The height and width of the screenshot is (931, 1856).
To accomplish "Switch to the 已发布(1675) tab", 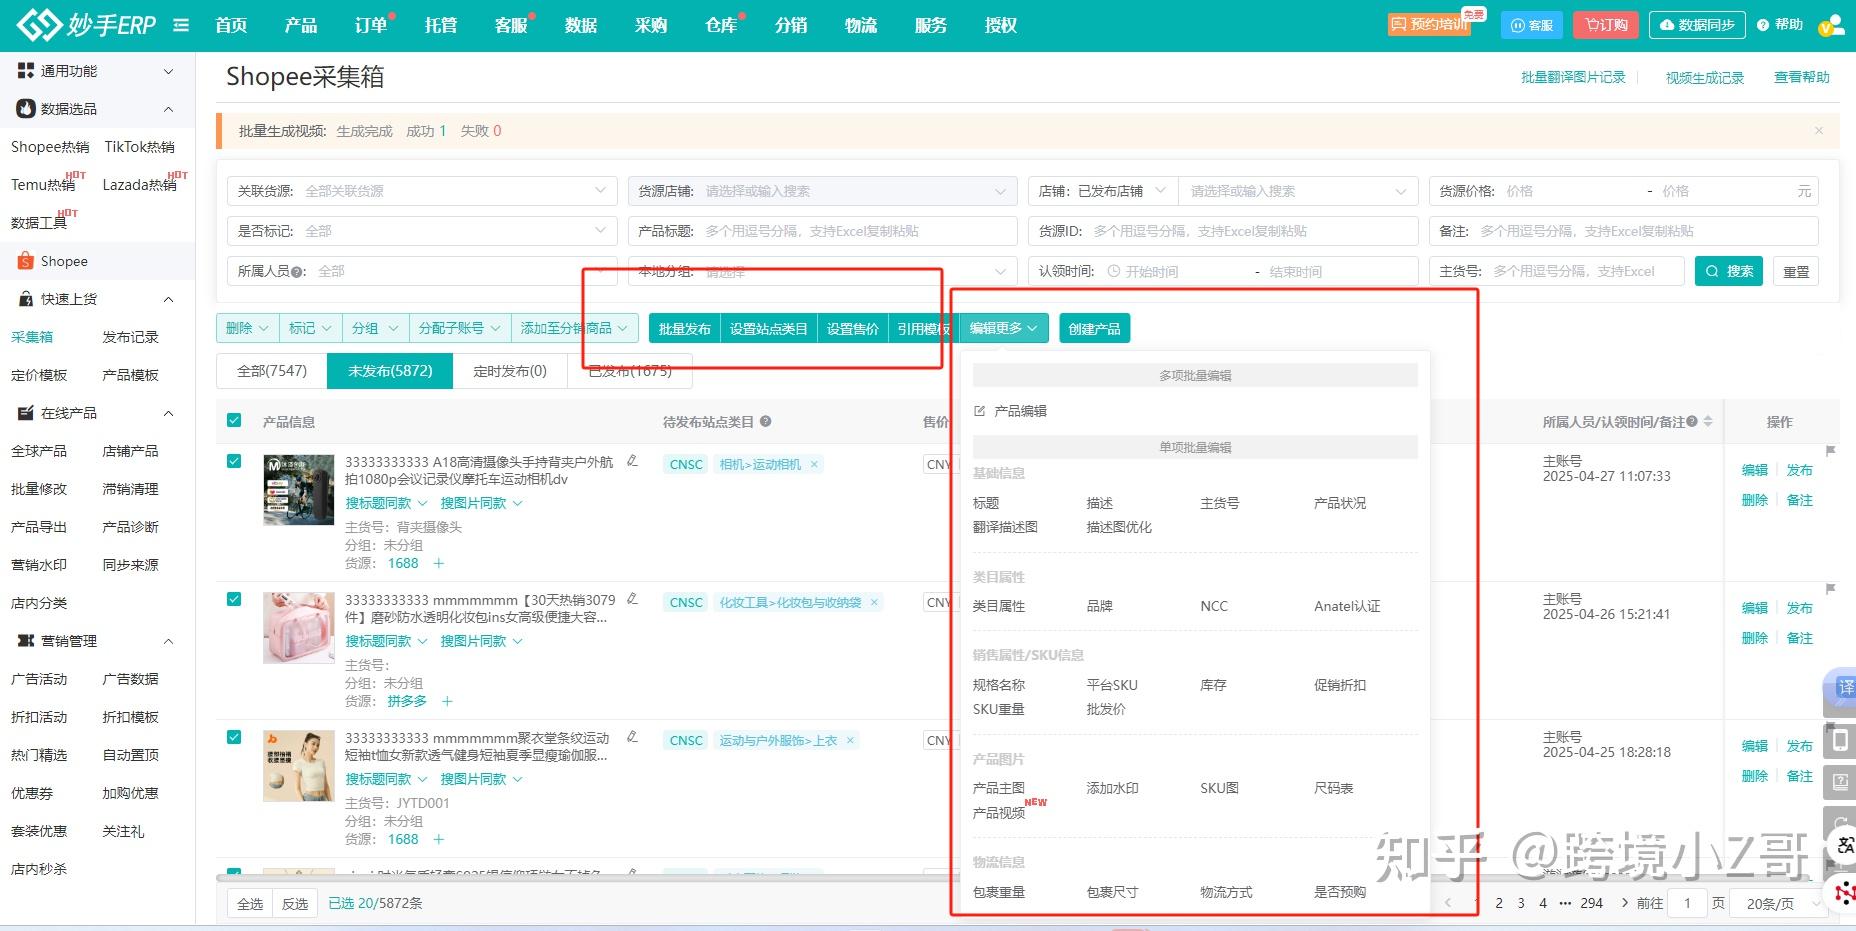I will (x=631, y=370).
